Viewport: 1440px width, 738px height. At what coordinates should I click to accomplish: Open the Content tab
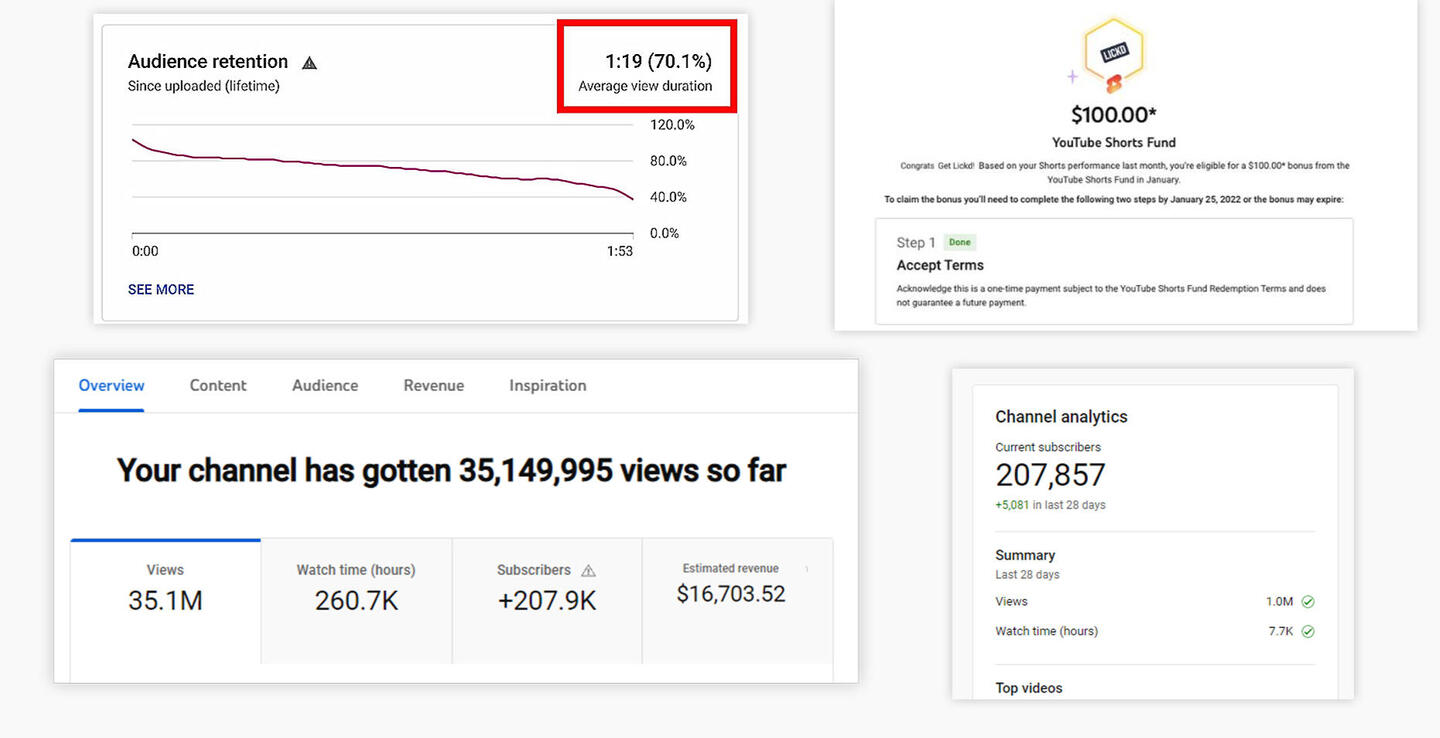pos(218,385)
